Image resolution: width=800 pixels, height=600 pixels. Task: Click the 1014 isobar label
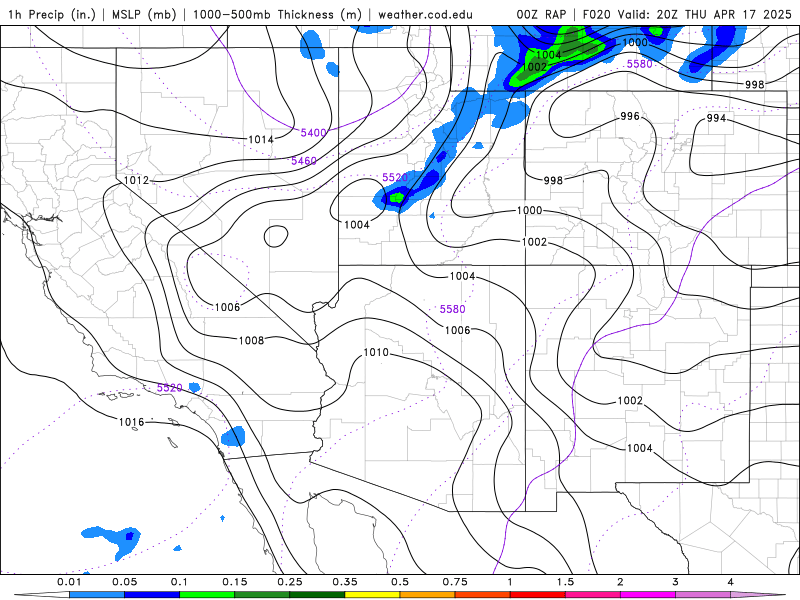pyautogui.click(x=261, y=139)
